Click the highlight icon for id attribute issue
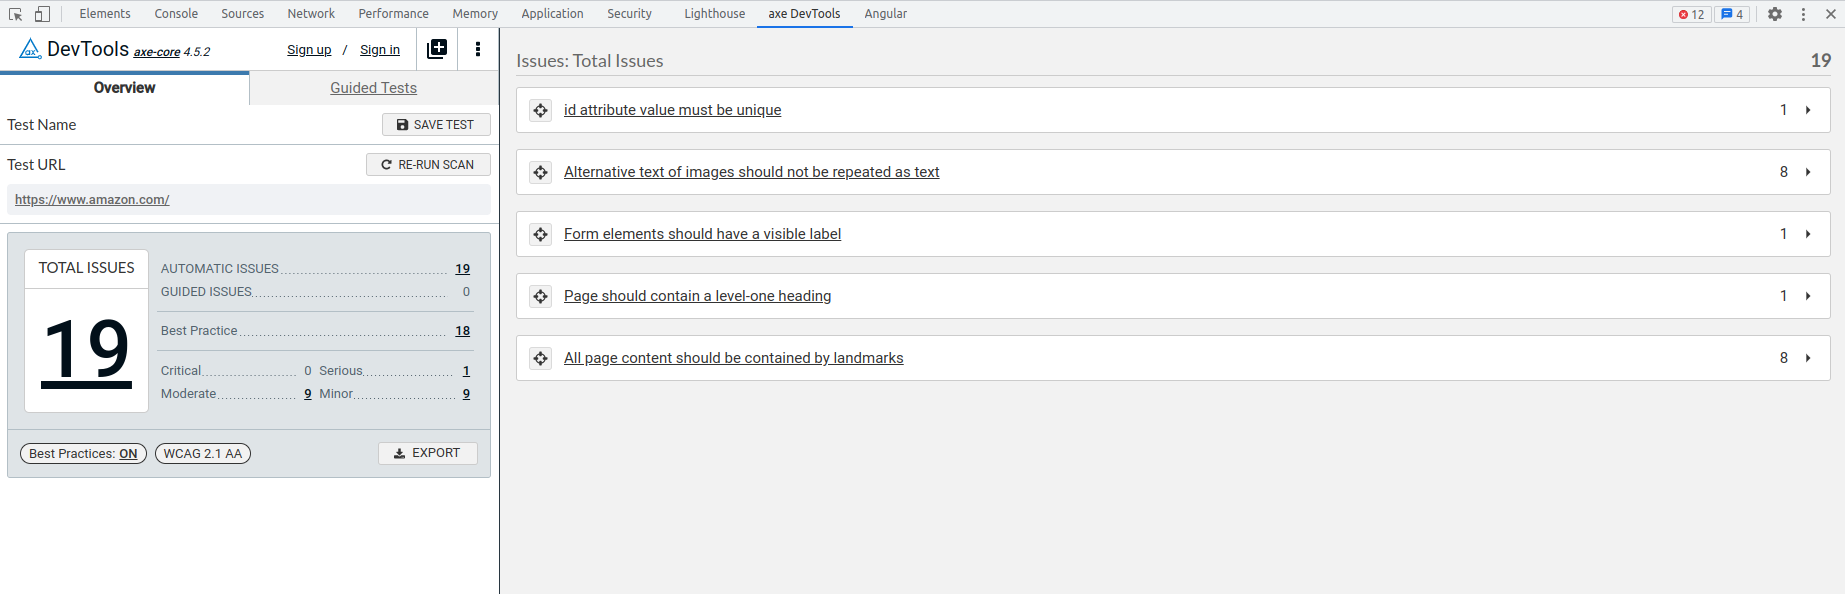This screenshot has width=1845, height=594. [540, 110]
